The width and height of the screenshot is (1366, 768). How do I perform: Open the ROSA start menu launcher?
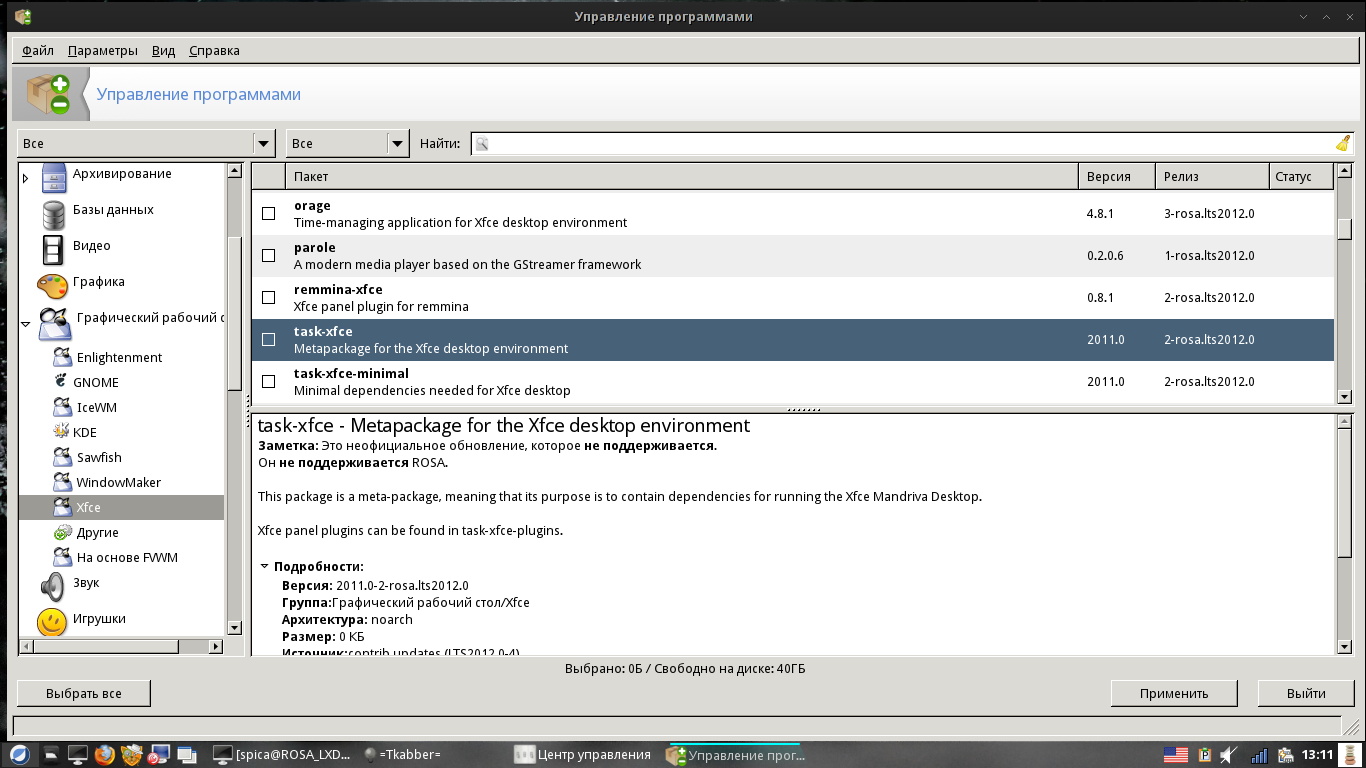19,754
